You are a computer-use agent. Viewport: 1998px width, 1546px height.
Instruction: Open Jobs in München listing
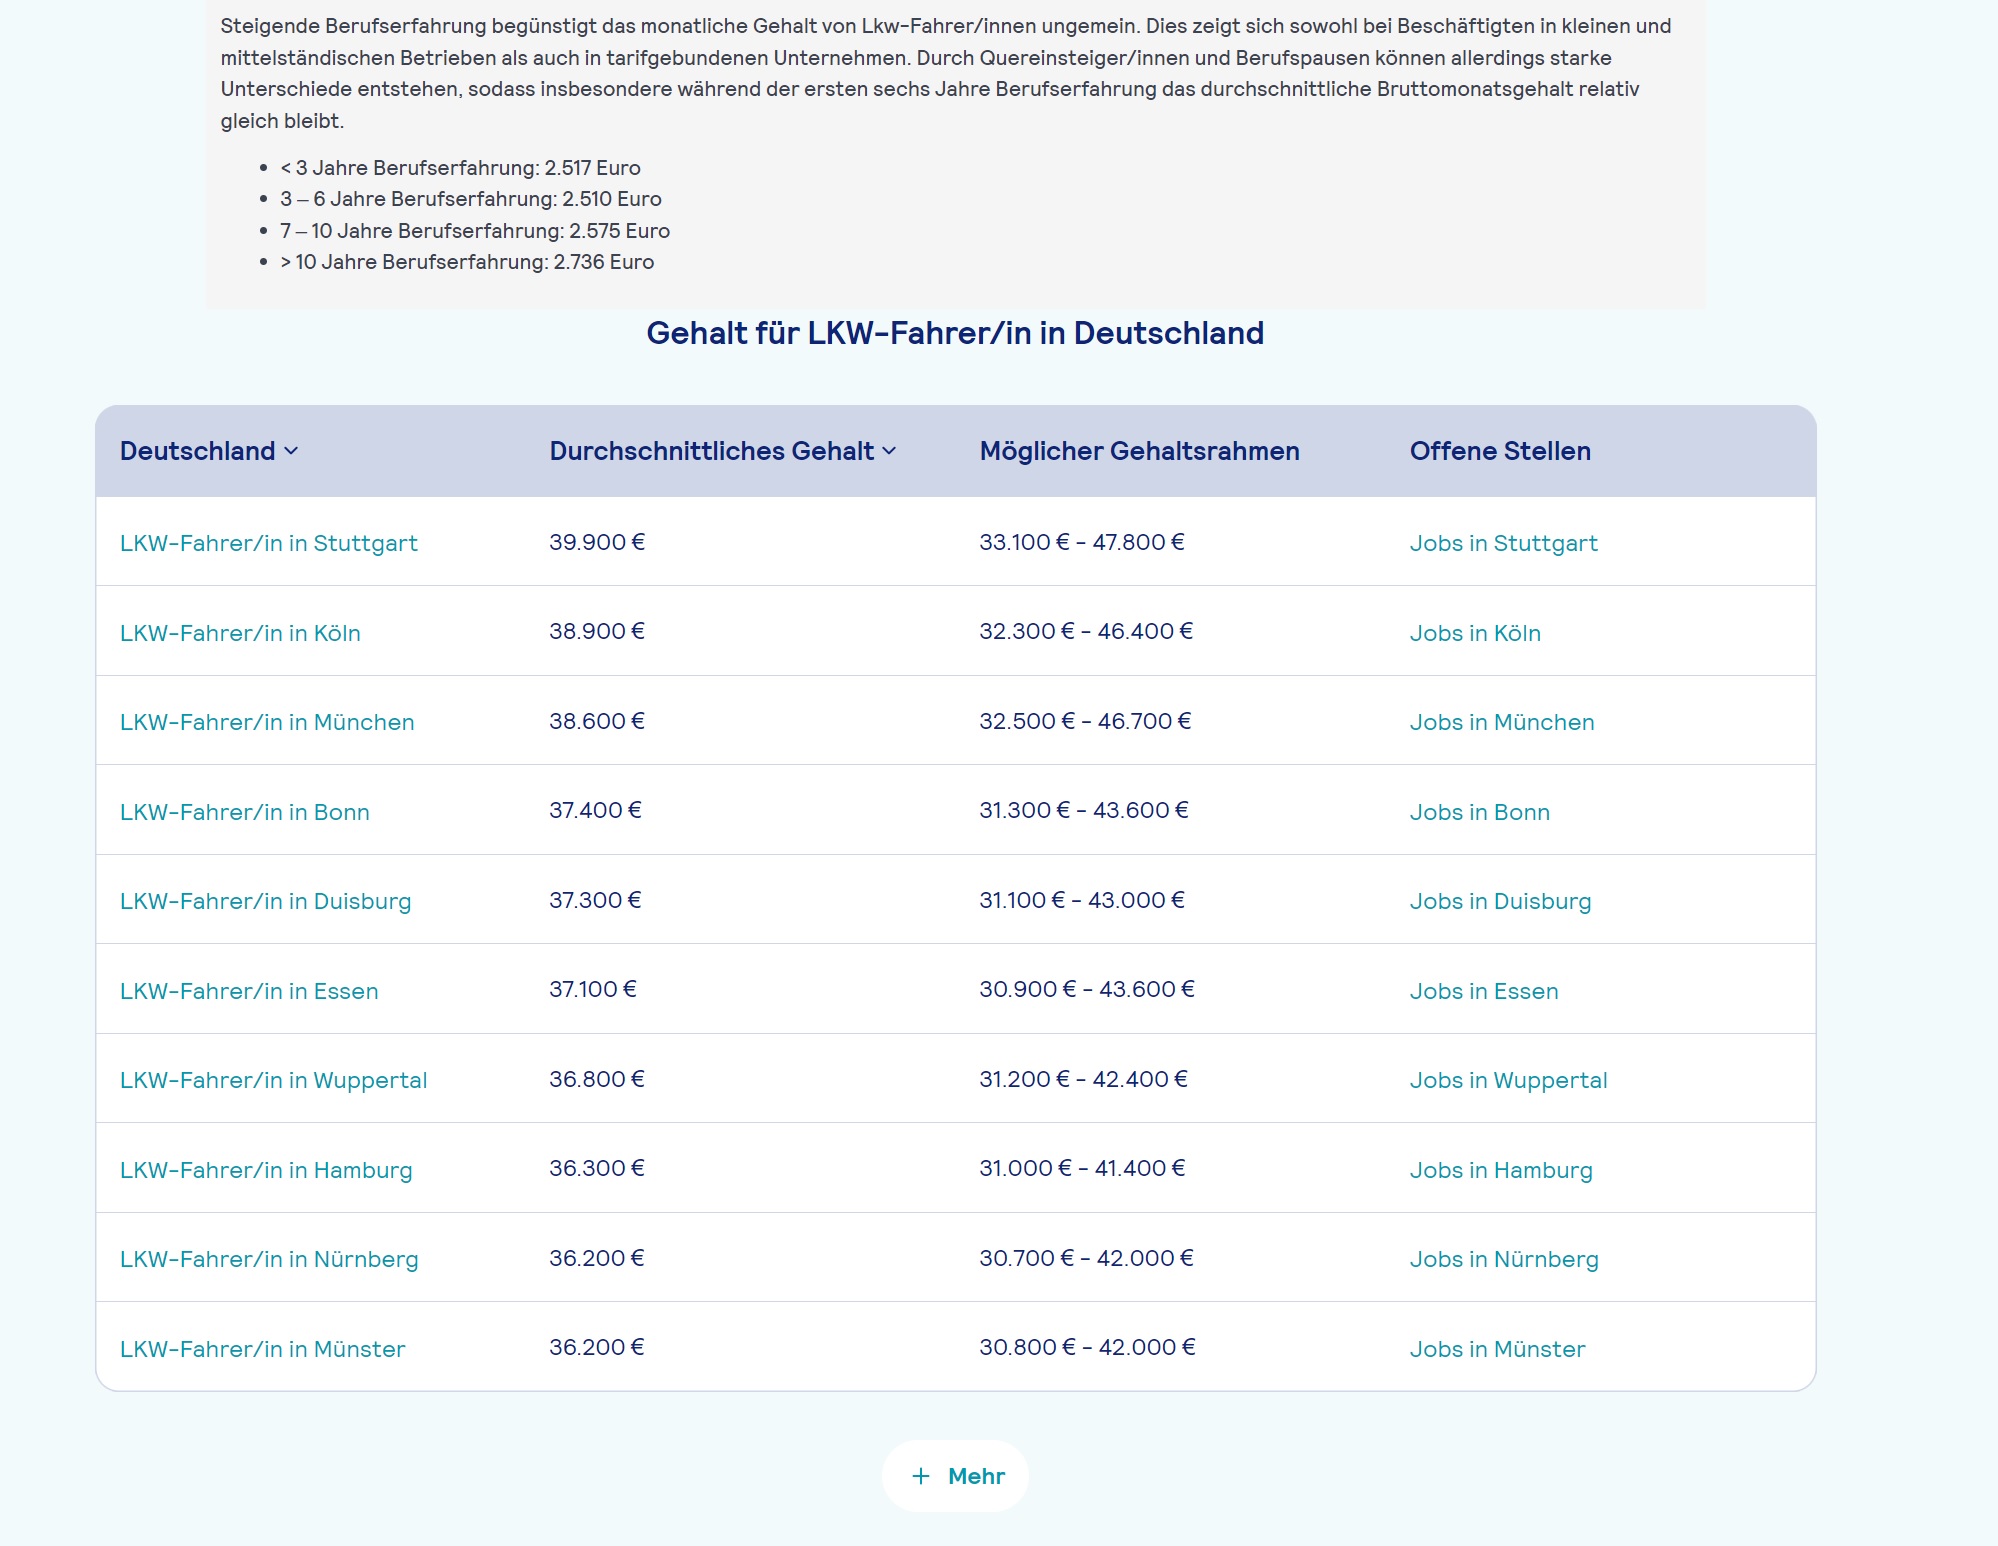(x=1501, y=722)
